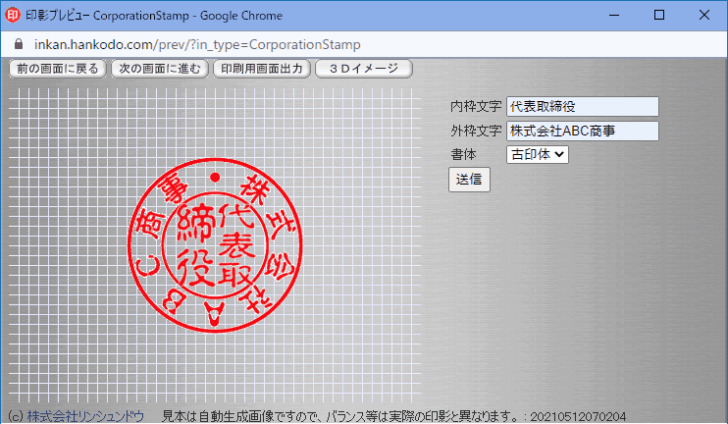Close the 印影プレビュー window

coord(704,16)
